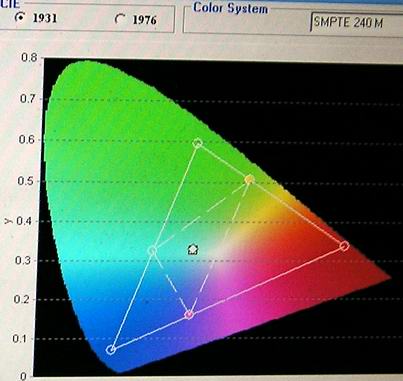Open the SMPTE 240 M color system dropdown

[357, 23]
